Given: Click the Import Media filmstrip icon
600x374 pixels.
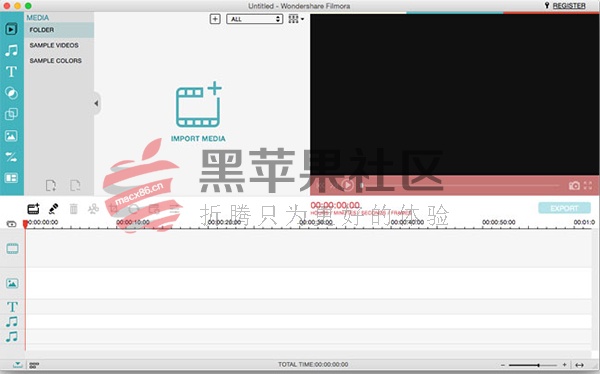Looking at the screenshot, I should point(198,105).
